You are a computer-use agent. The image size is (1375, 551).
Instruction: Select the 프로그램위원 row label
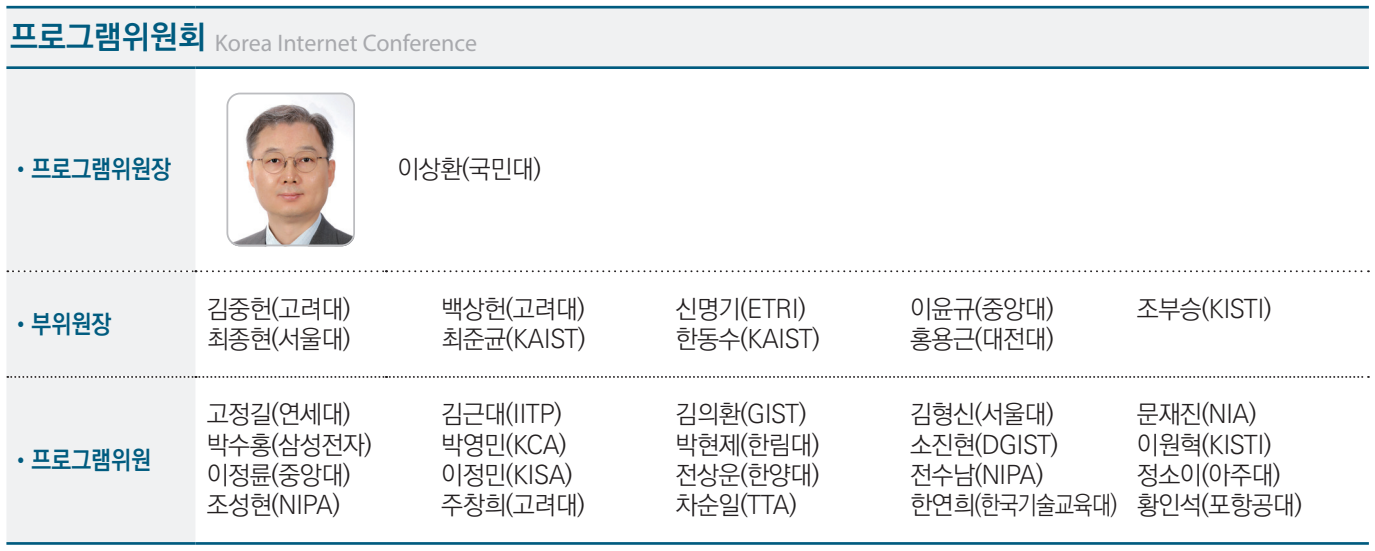(84, 460)
